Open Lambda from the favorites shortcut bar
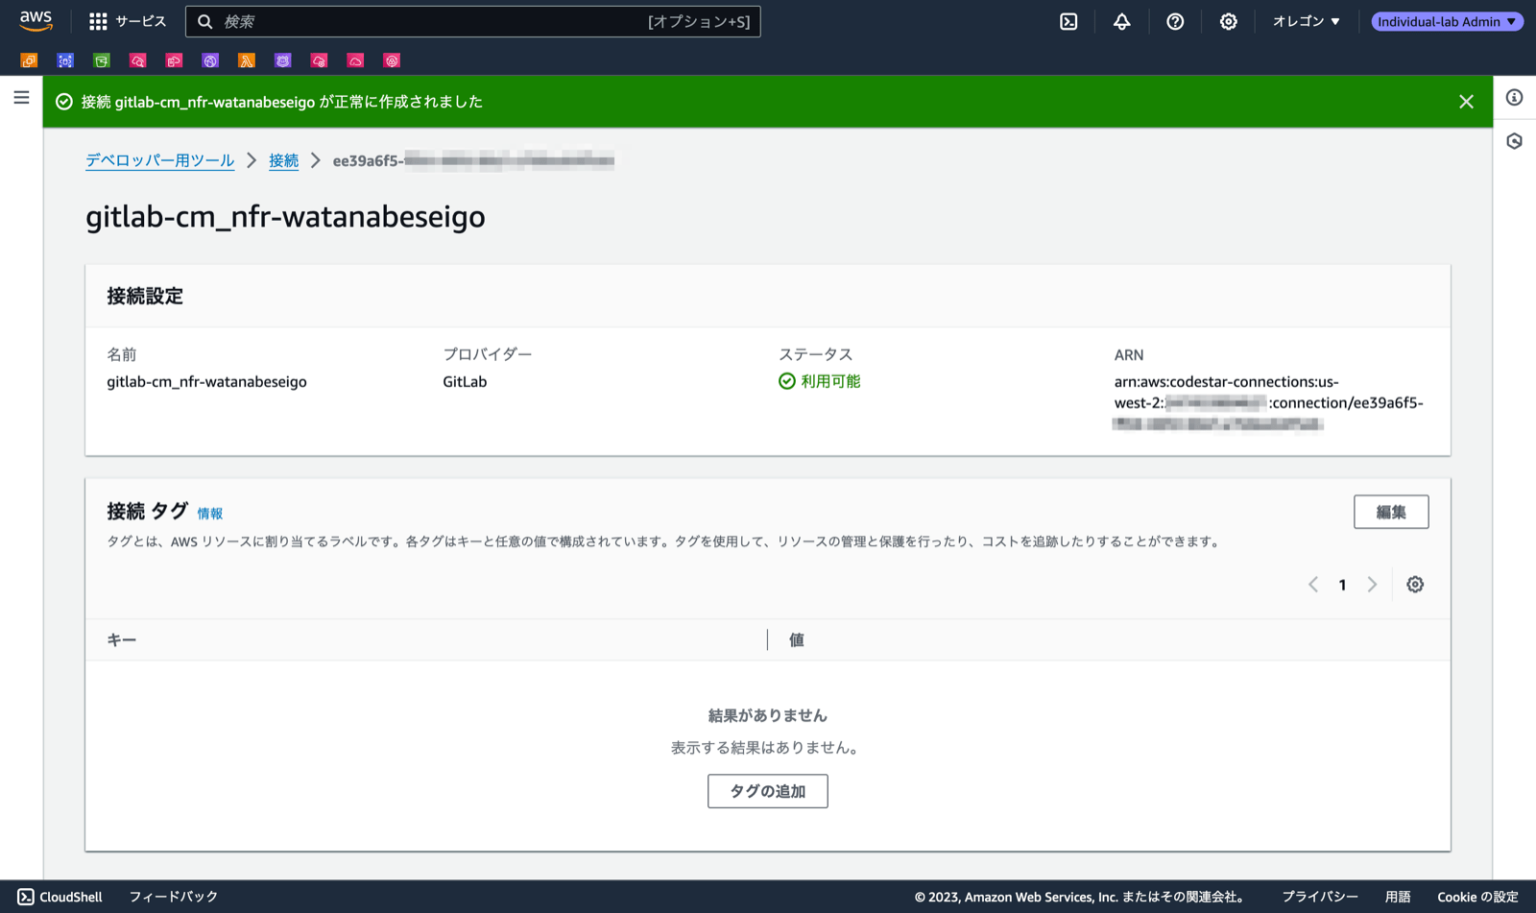The height and width of the screenshot is (913, 1536). [x=245, y=60]
